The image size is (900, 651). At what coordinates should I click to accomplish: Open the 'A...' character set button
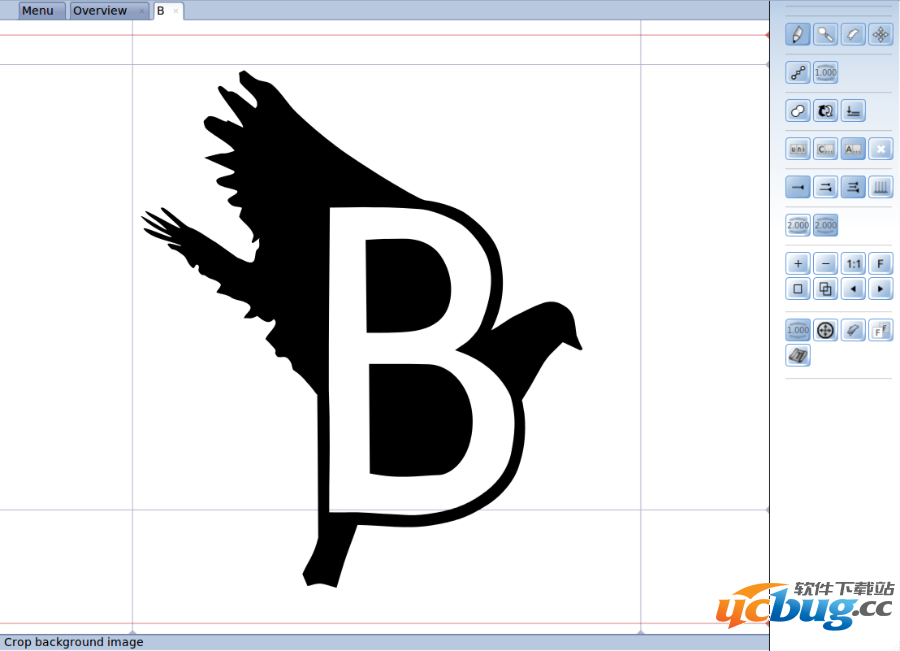click(853, 149)
